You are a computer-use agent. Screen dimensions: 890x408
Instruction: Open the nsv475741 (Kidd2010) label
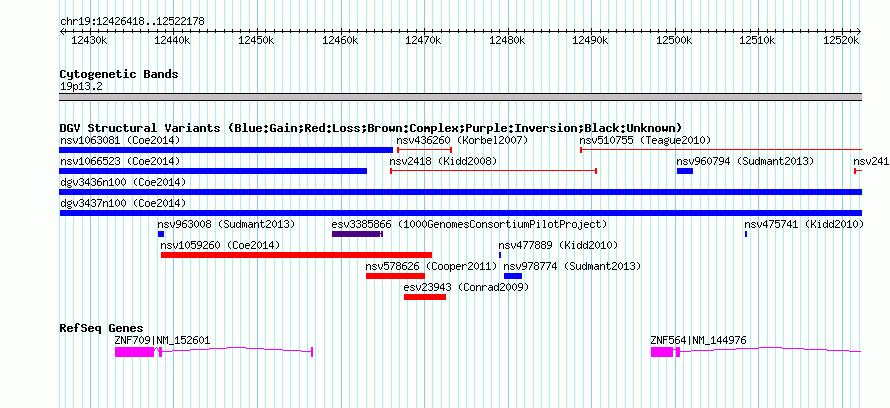[x=804, y=224]
